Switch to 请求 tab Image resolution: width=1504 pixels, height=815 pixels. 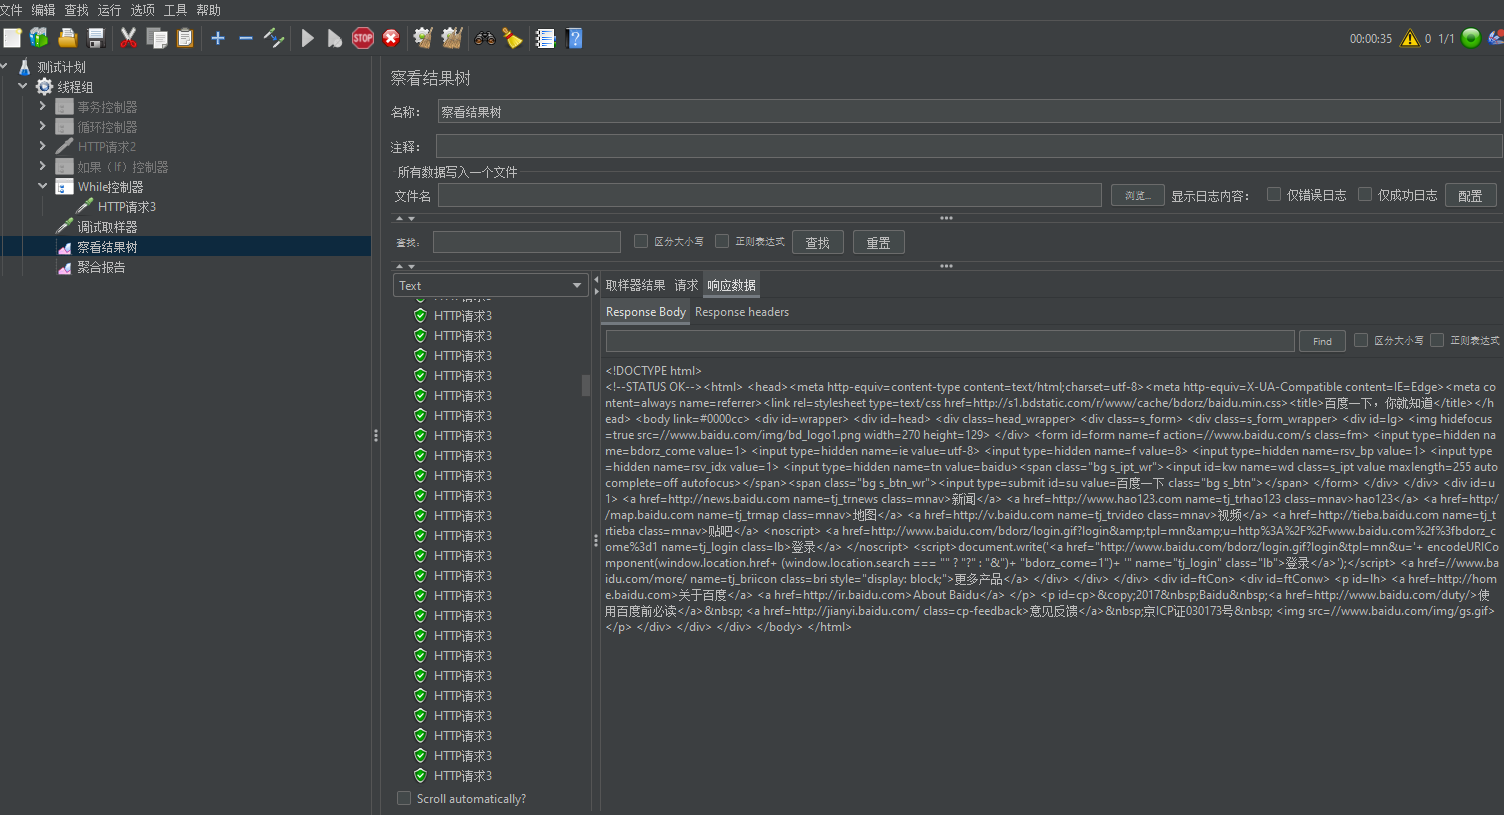click(686, 285)
